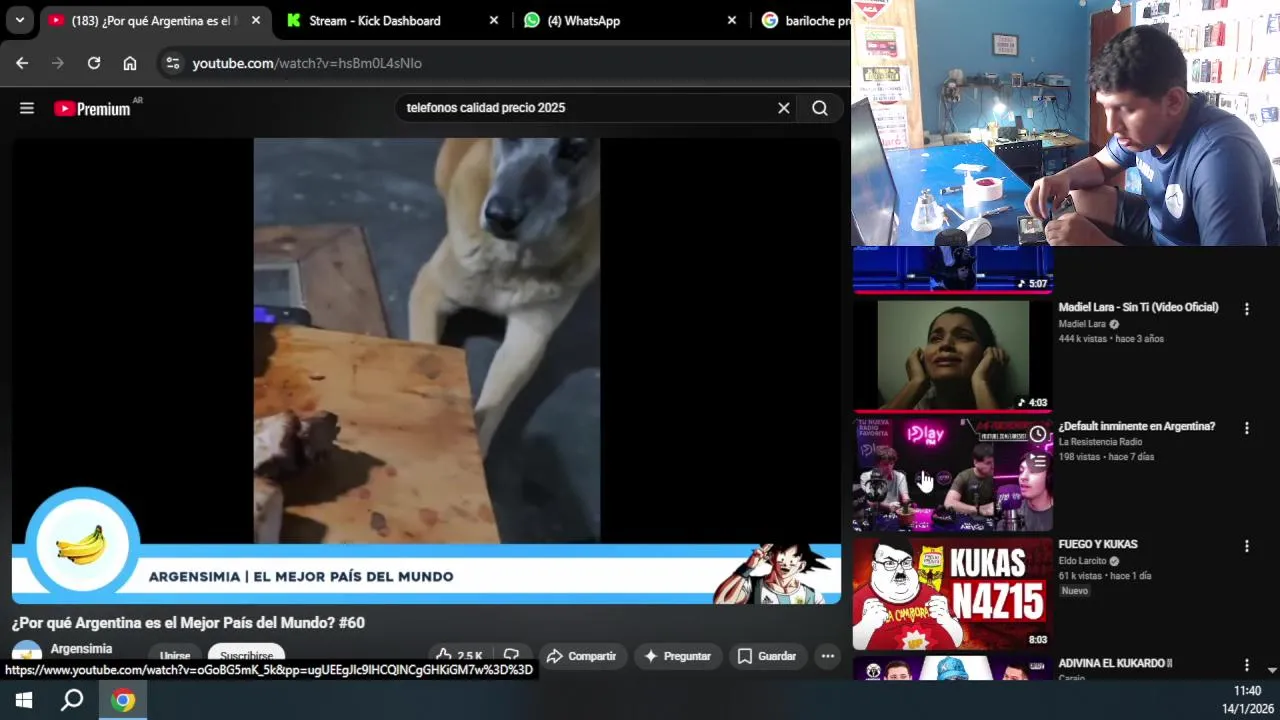
Task: Click the Preguntar ask button
Action: (678, 656)
